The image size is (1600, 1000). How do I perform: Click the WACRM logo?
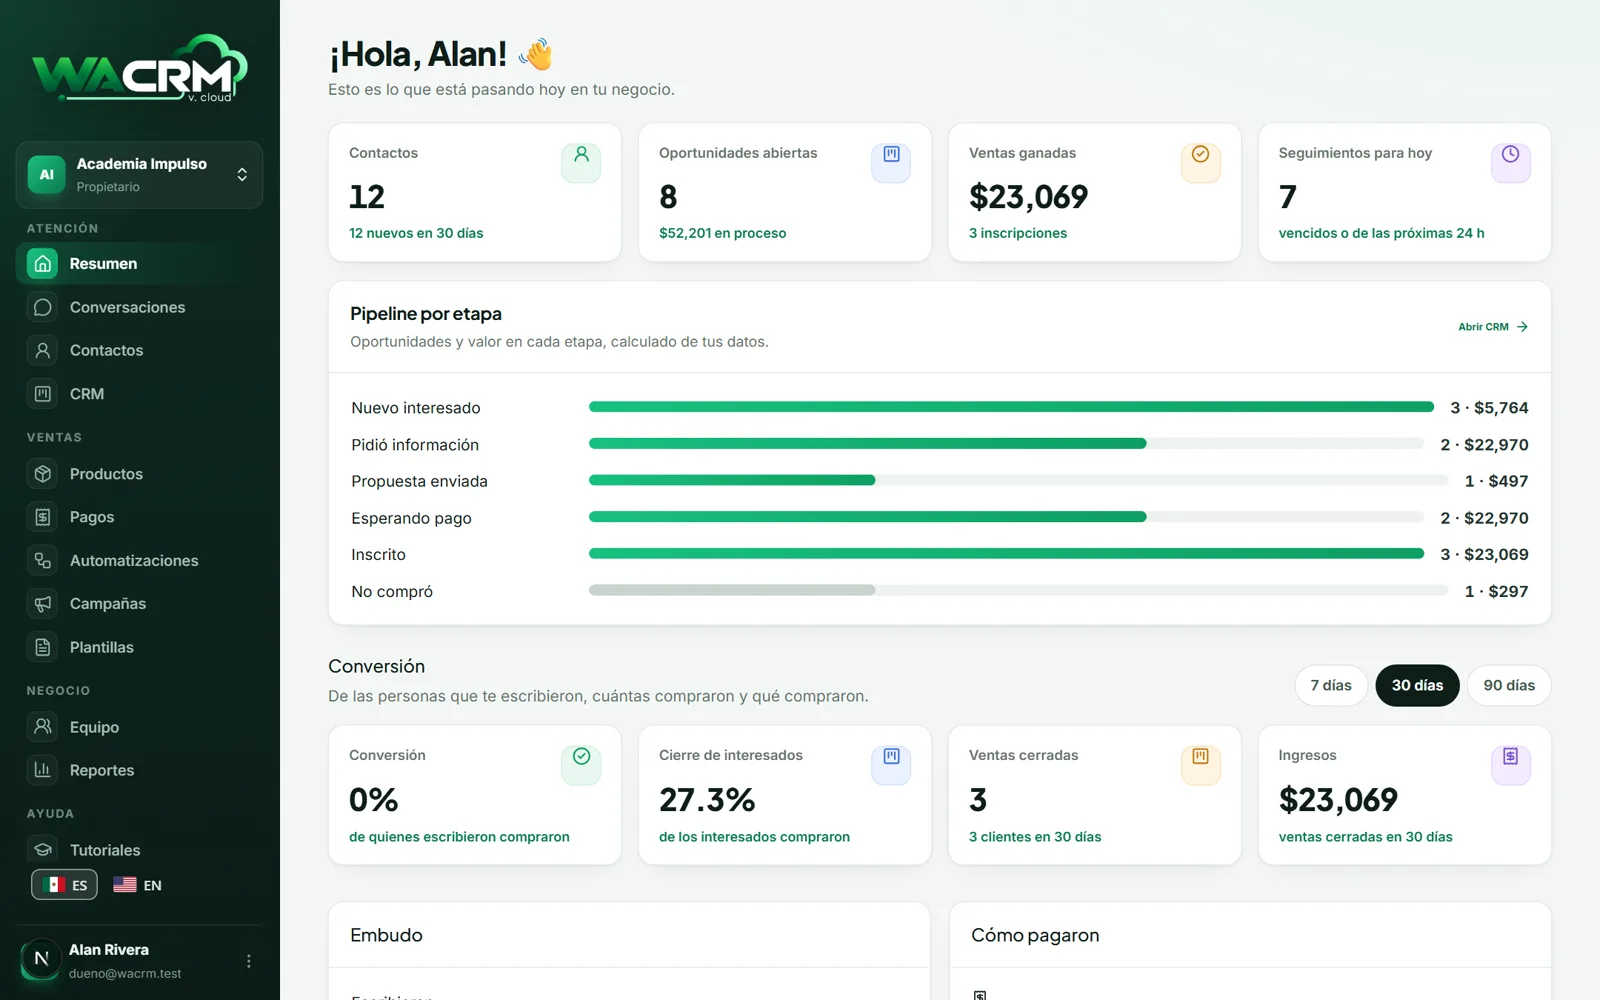[x=140, y=70]
